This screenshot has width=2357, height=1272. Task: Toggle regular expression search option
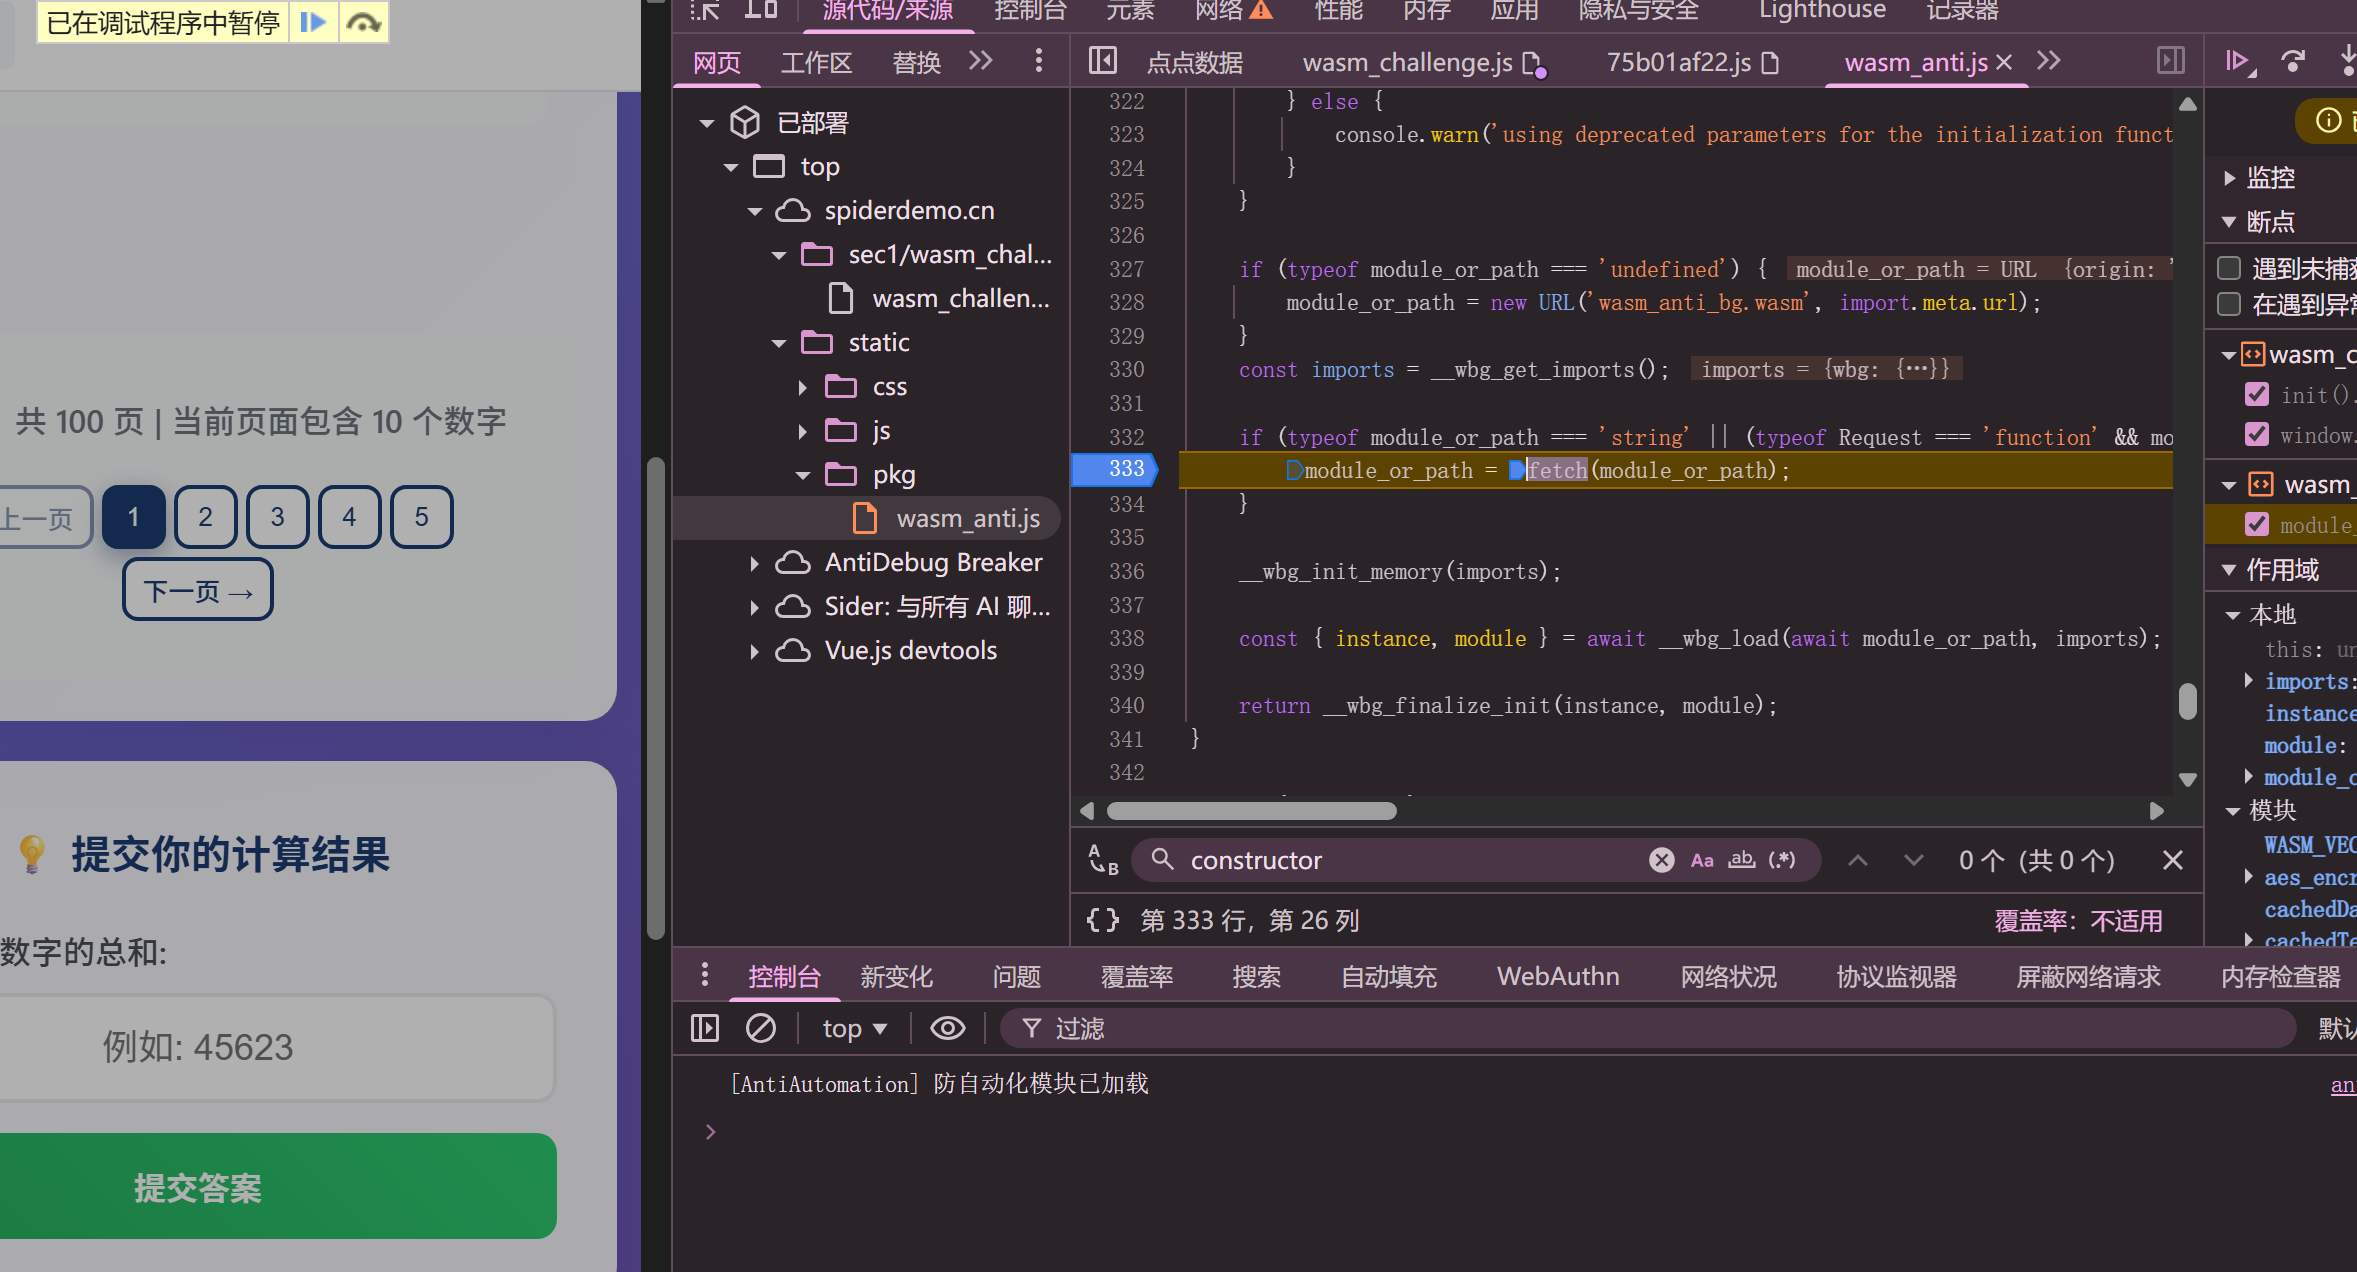(1782, 860)
